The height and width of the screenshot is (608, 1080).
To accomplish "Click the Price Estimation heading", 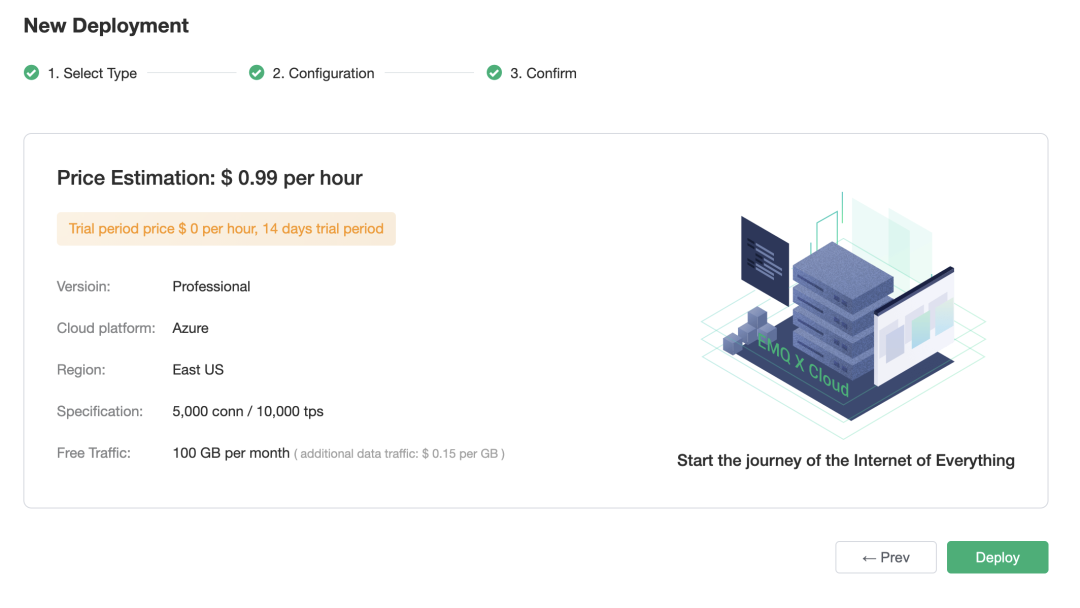I will [x=210, y=179].
